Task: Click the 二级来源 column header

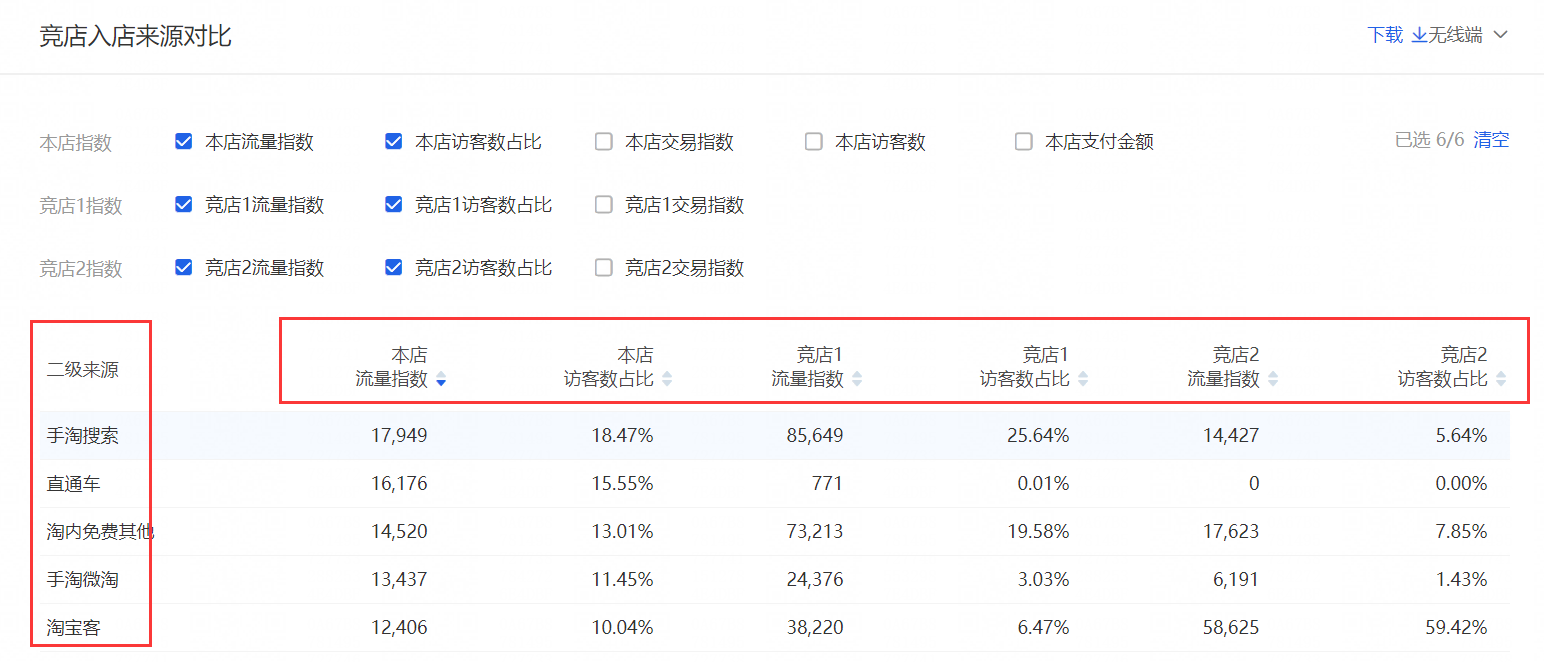Action: [x=83, y=370]
